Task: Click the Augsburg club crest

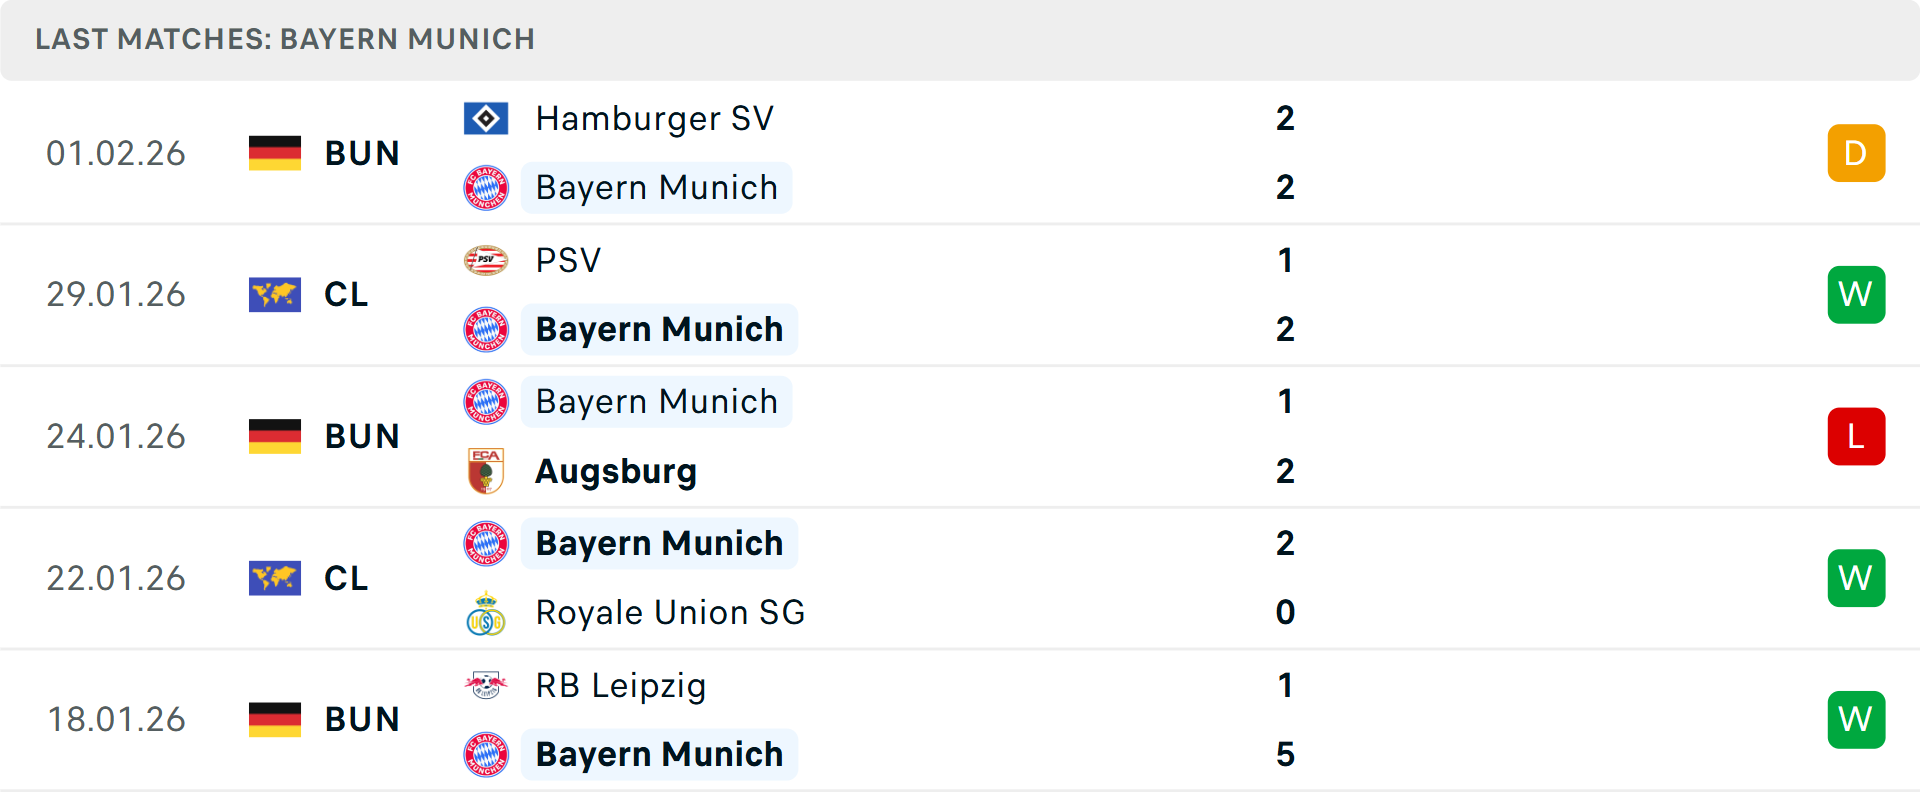Action: coord(486,471)
